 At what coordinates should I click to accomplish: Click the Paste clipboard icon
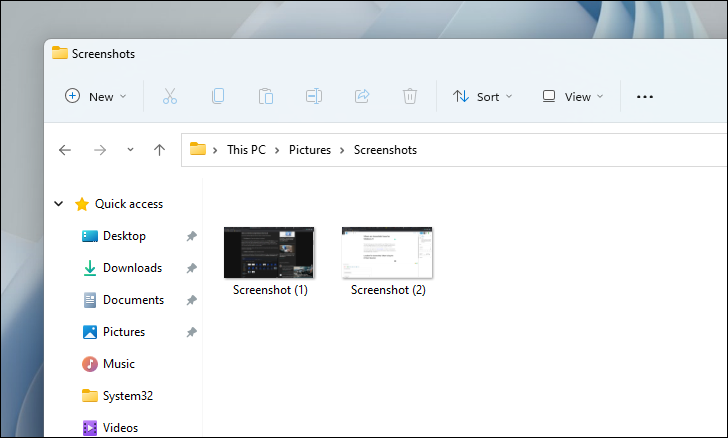(x=266, y=96)
